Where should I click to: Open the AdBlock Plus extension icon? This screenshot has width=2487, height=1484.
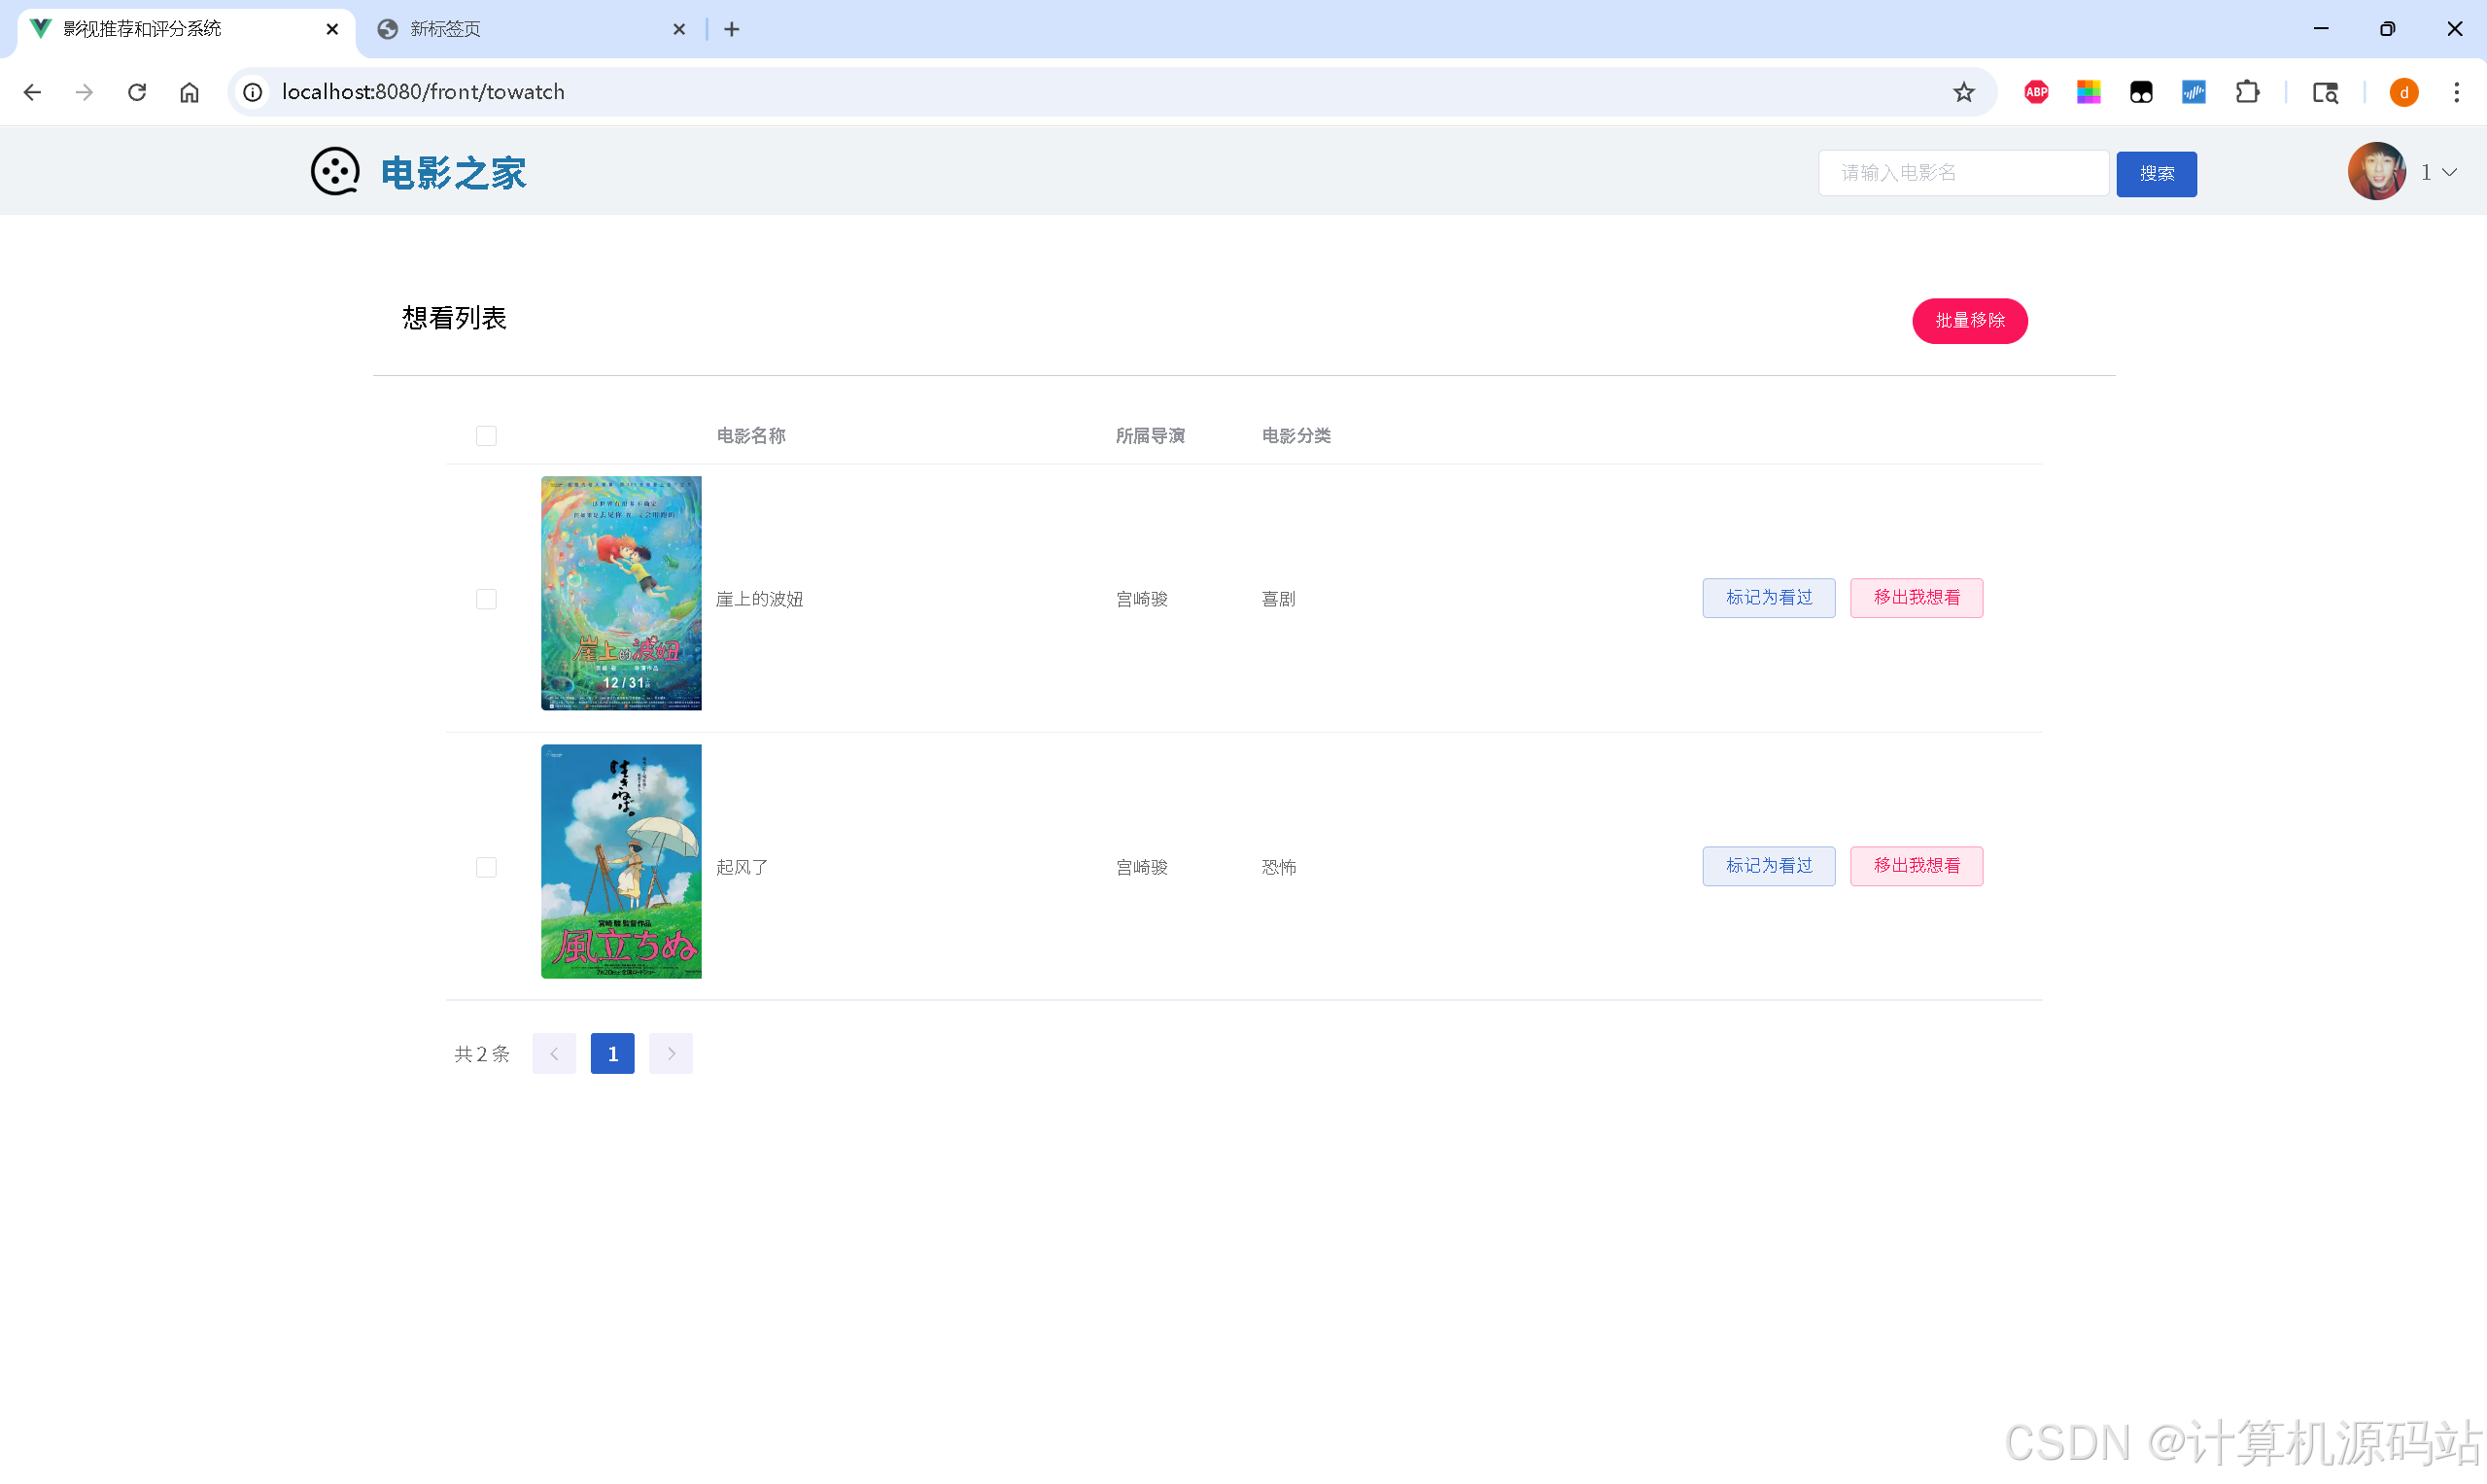2035,92
